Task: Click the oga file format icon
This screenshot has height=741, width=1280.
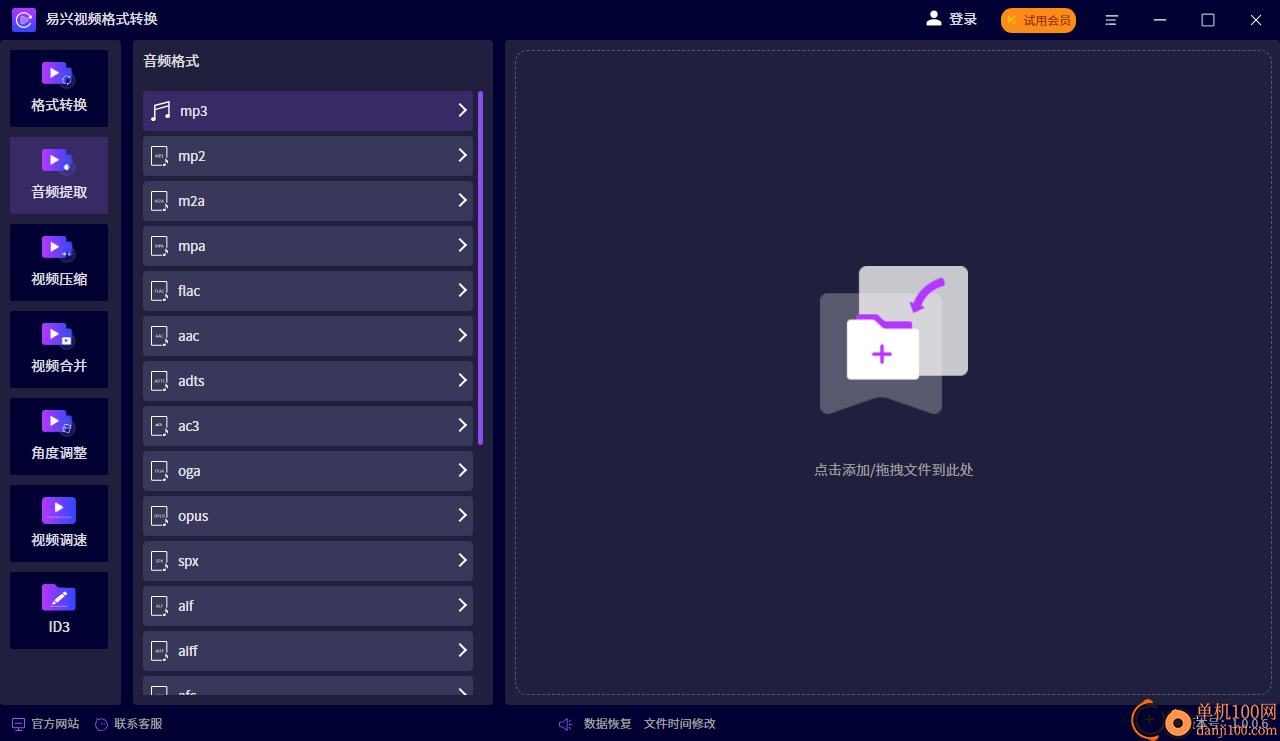Action: 159,471
